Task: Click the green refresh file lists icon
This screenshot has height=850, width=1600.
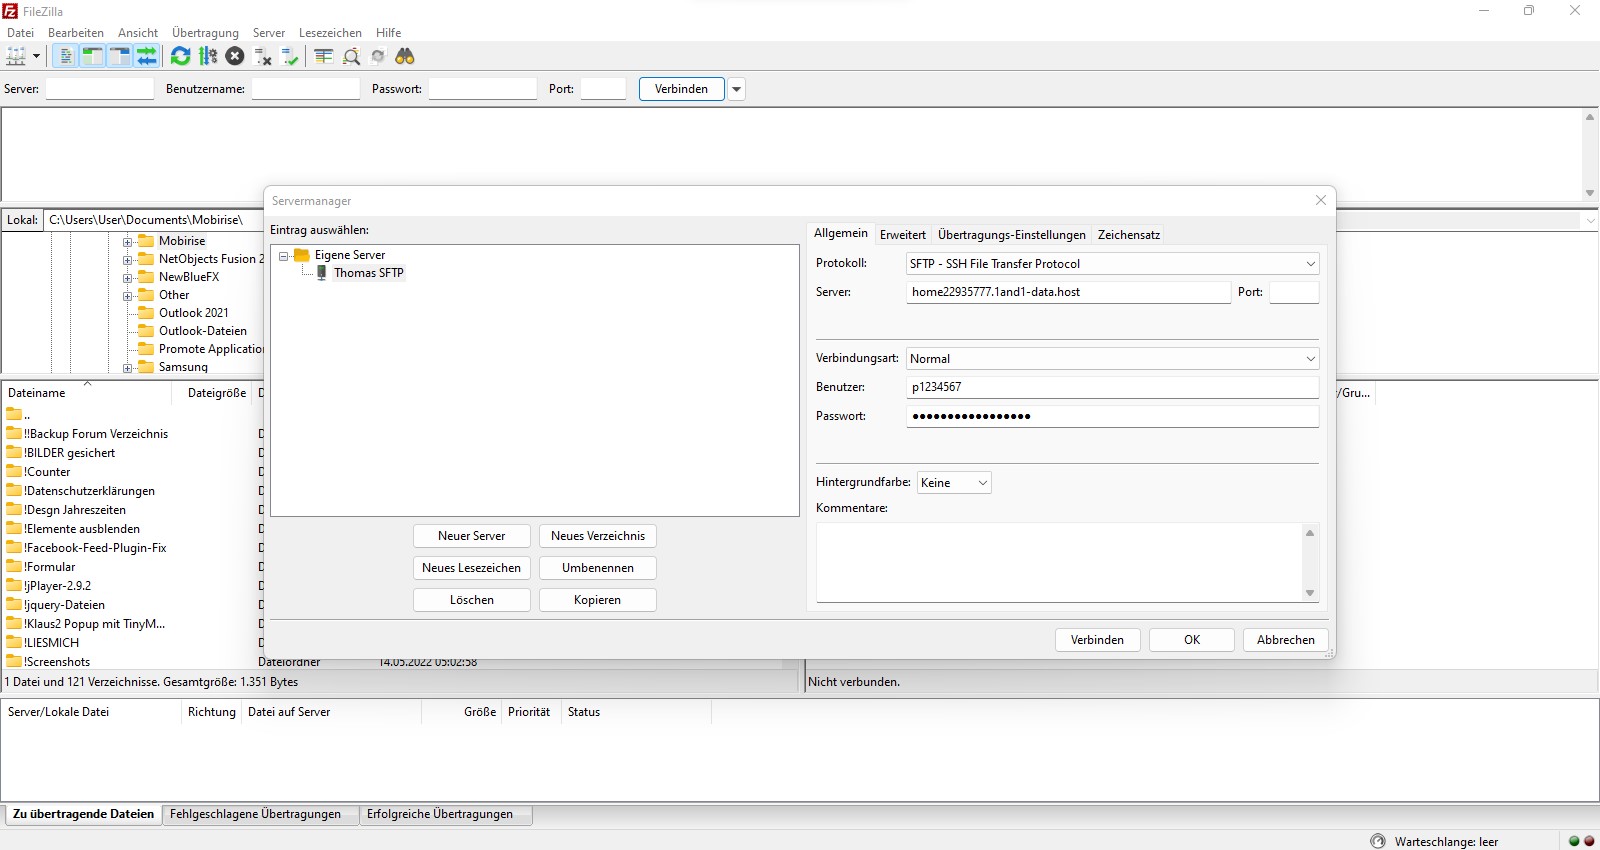Action: [x=180, y=57]
